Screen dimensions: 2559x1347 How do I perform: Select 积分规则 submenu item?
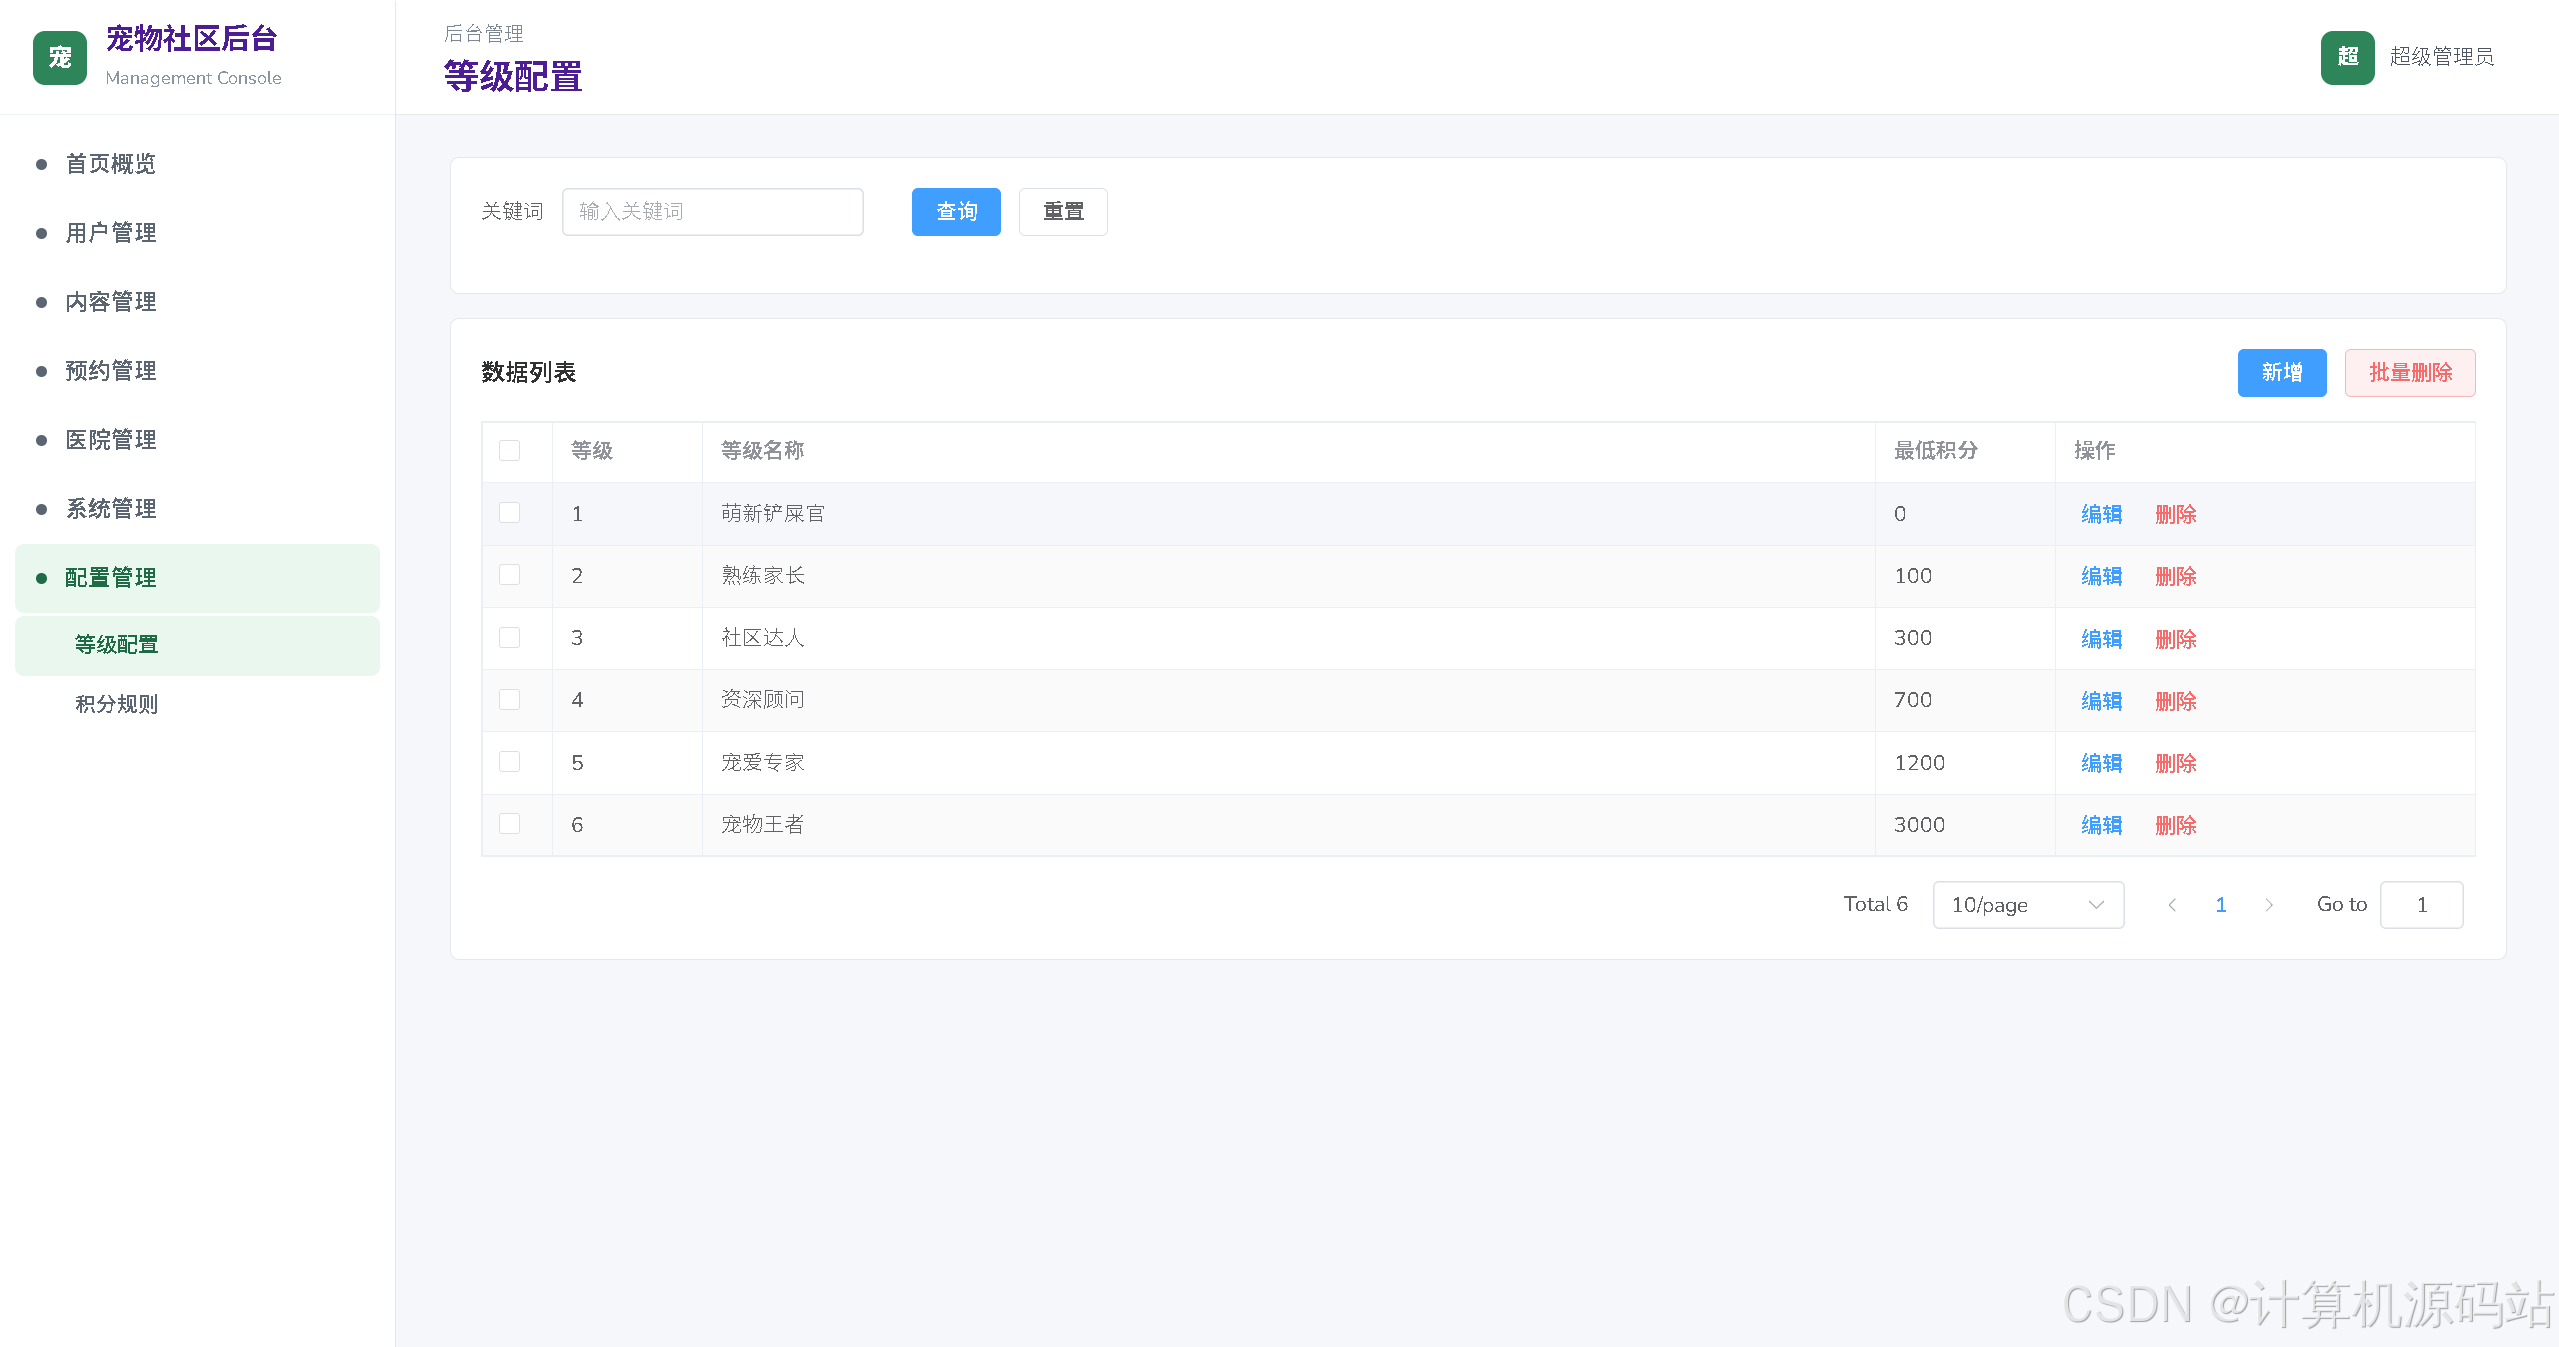(x=197, y=704)
